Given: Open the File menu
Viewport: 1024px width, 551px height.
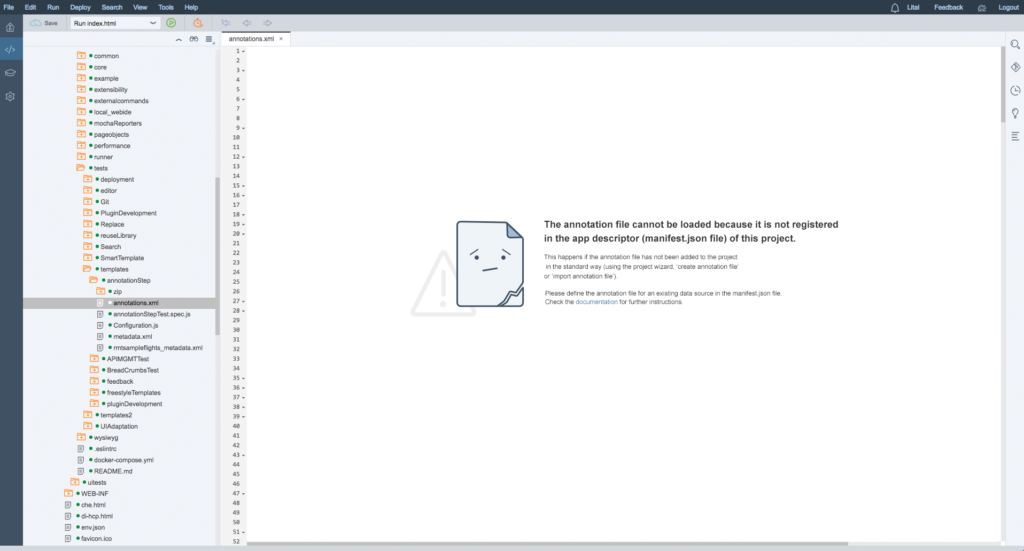Looking at the screenshot, I should point(8,7).
